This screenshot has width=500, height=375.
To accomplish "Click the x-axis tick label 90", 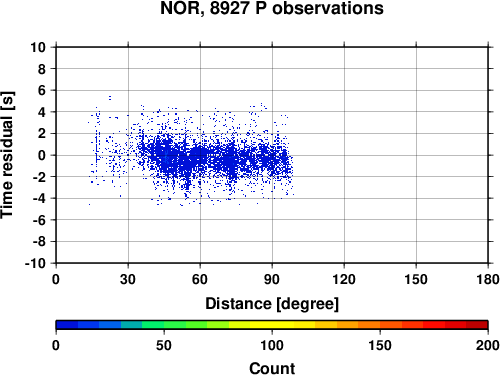I will click(x=272, y=279).
